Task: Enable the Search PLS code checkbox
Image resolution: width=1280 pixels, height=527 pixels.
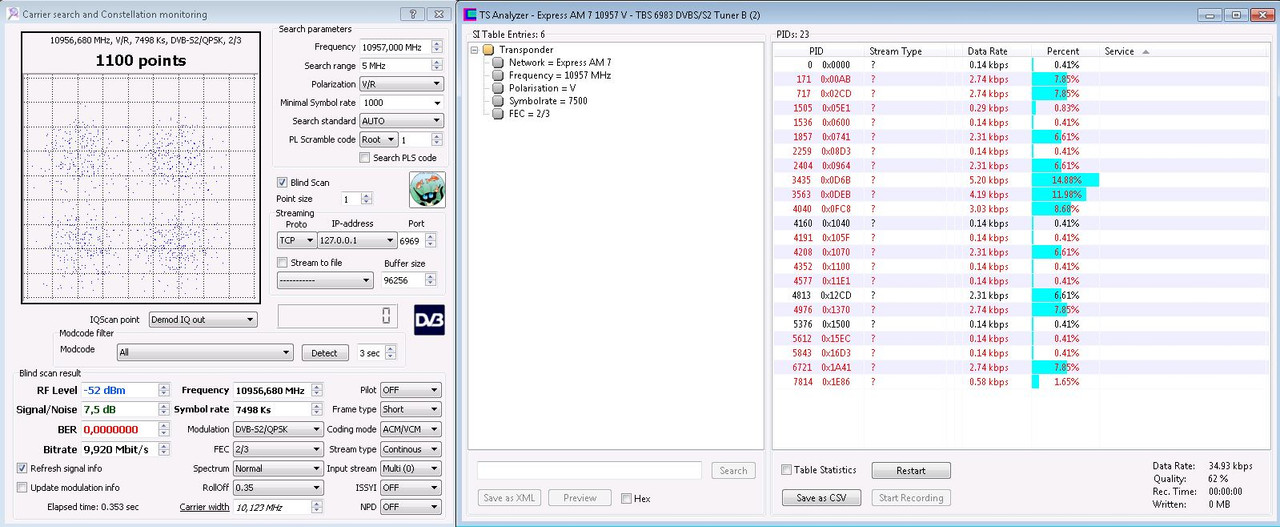Action: tap(365, 158)
